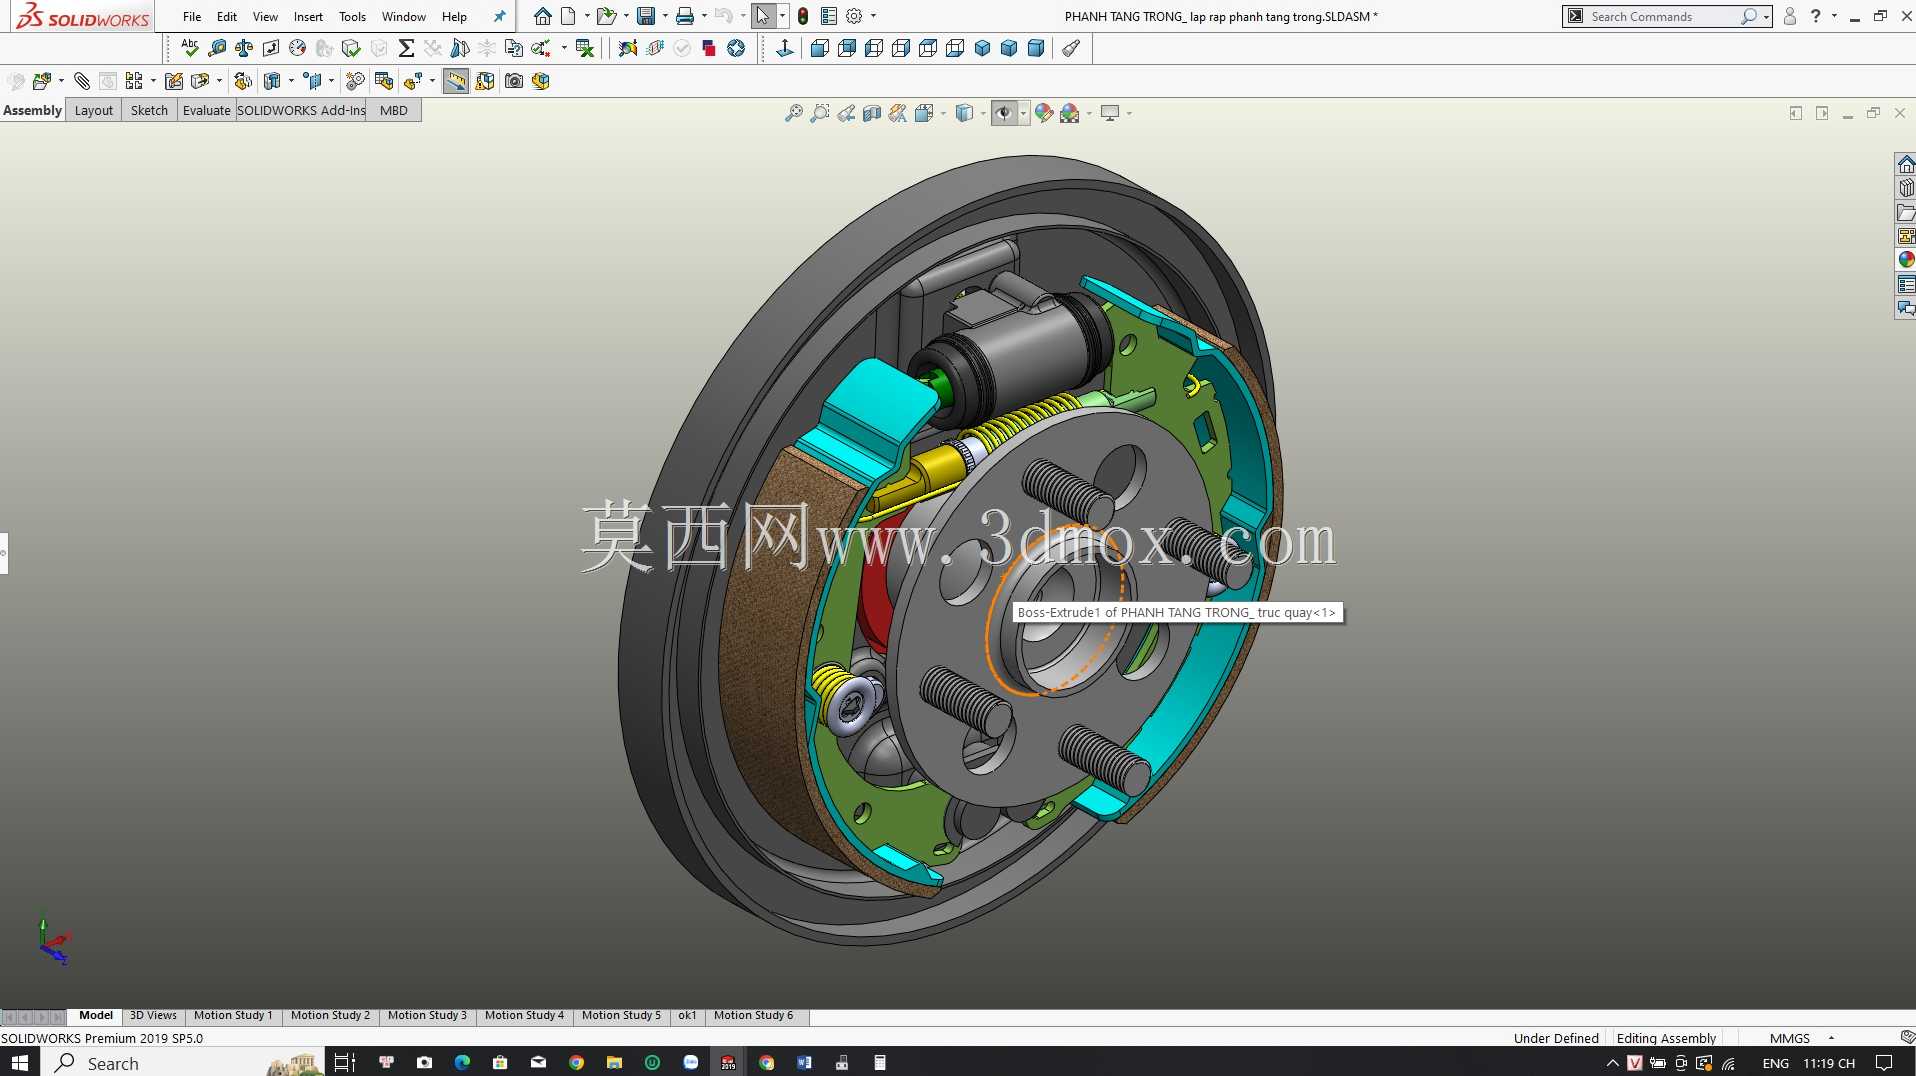Click the Edit Appearance color ball icon

[1043, 113]
